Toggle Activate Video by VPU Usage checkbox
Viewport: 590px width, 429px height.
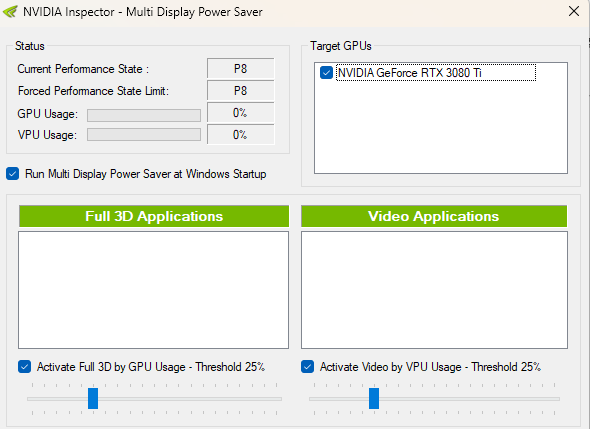coord(307,367)
